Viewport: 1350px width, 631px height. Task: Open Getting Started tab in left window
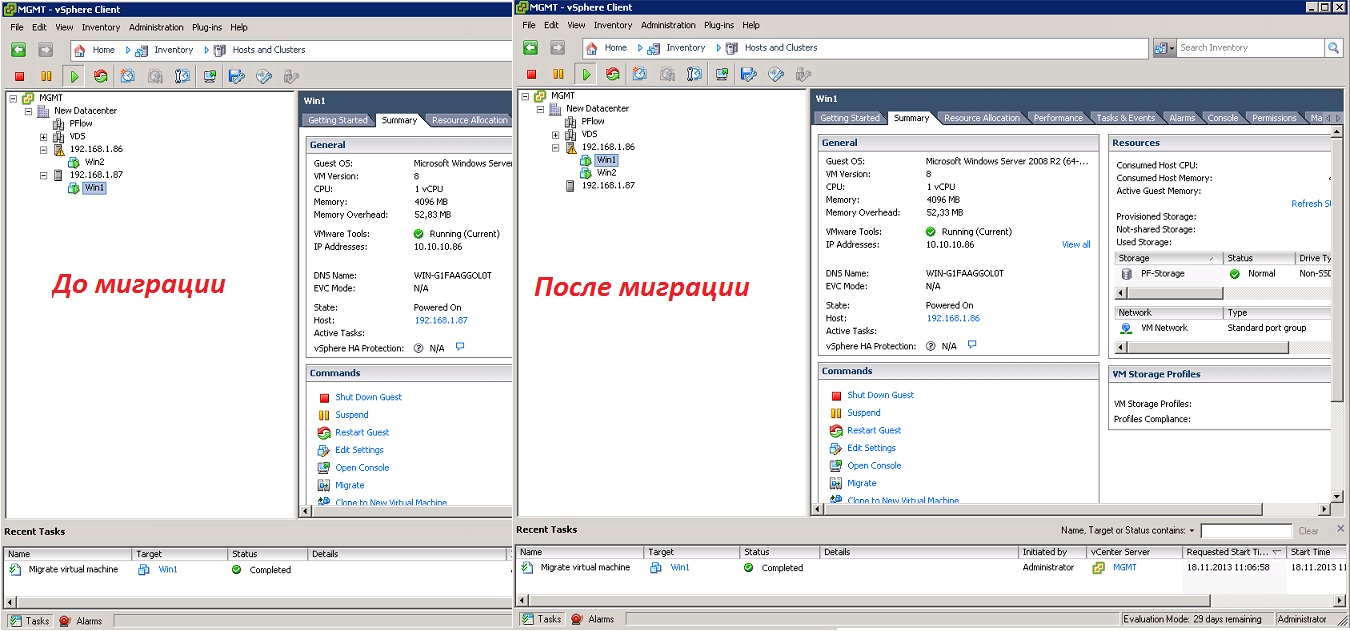338,120
